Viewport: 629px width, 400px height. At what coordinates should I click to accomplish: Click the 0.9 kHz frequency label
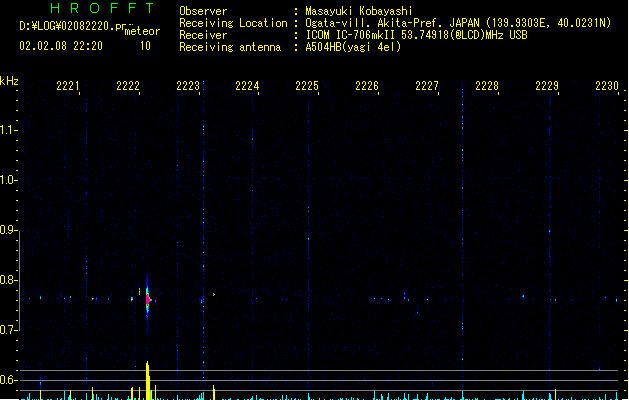click(x=7, y=230)
